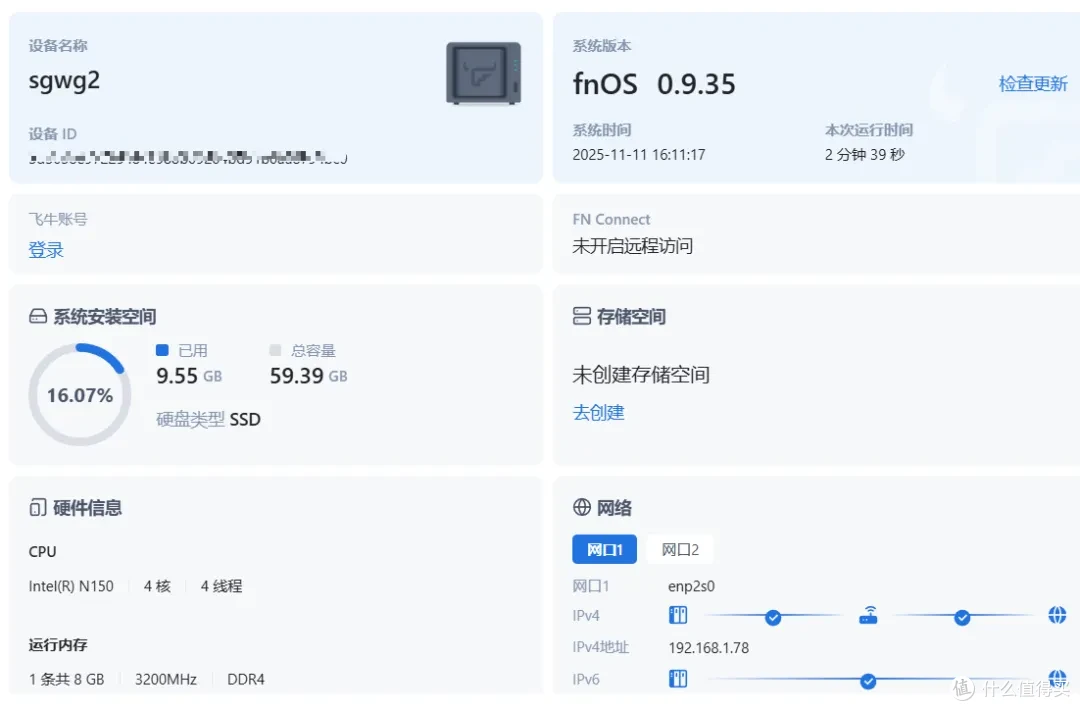The image size is (1080, 711).
Task: Click the 网络 globe icon
Action: [582, 508]
